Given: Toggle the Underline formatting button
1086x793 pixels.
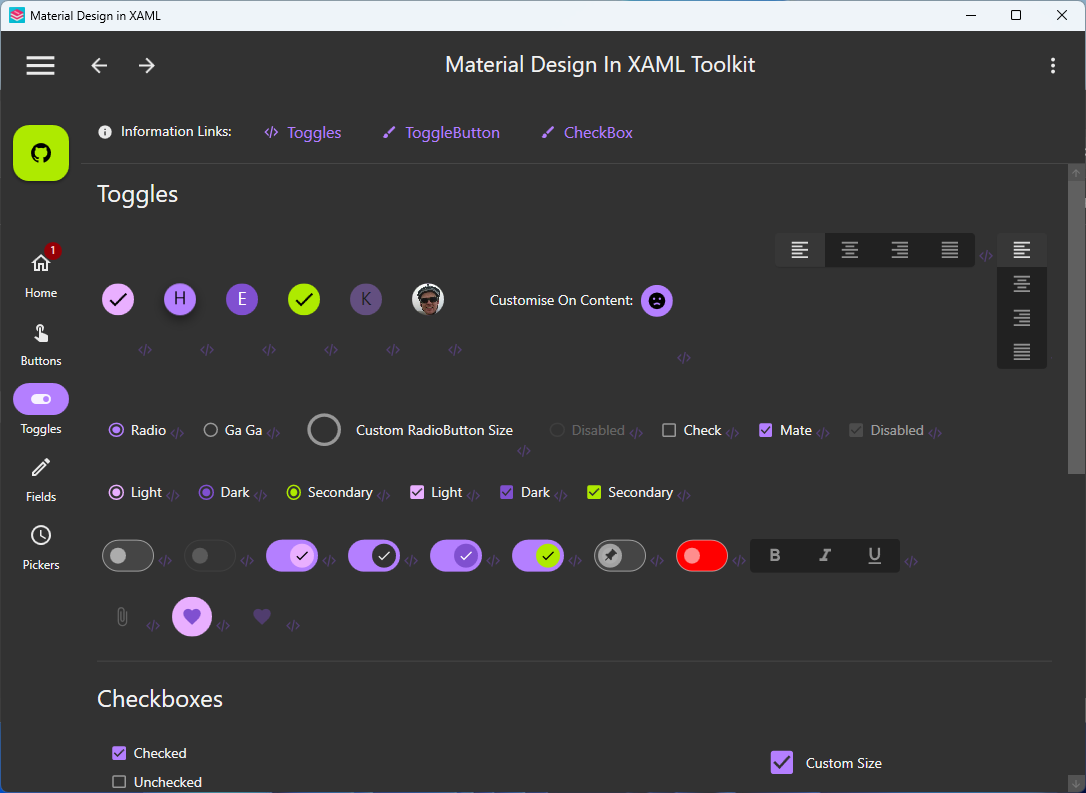Looking at the screenshot, I should pyautogui.click(x=873, y=555).
